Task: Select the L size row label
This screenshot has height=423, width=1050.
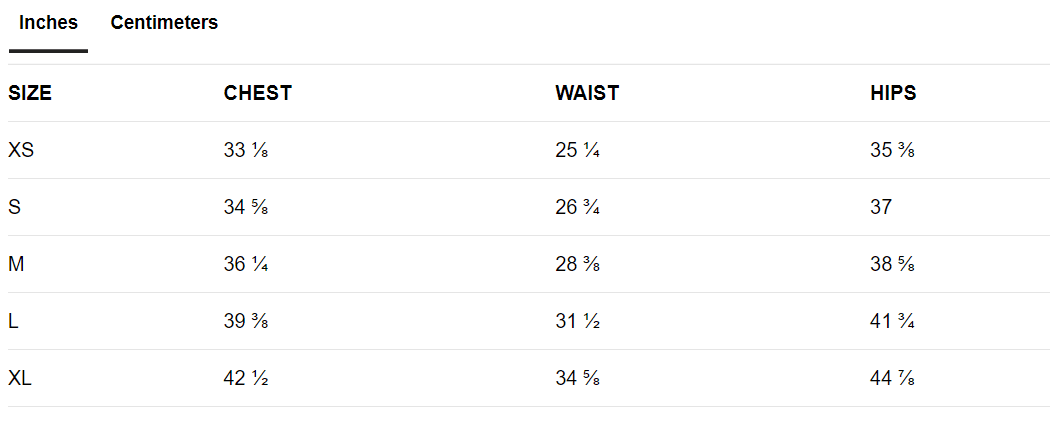Action: pos(13,322)
